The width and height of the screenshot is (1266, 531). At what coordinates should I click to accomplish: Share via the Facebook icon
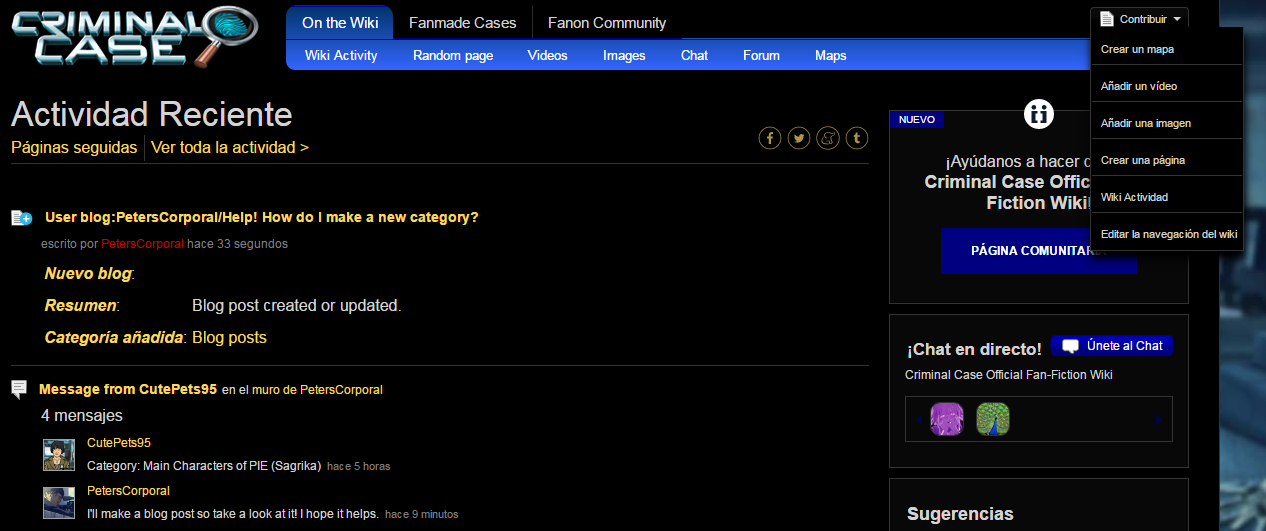pos(769,138)
